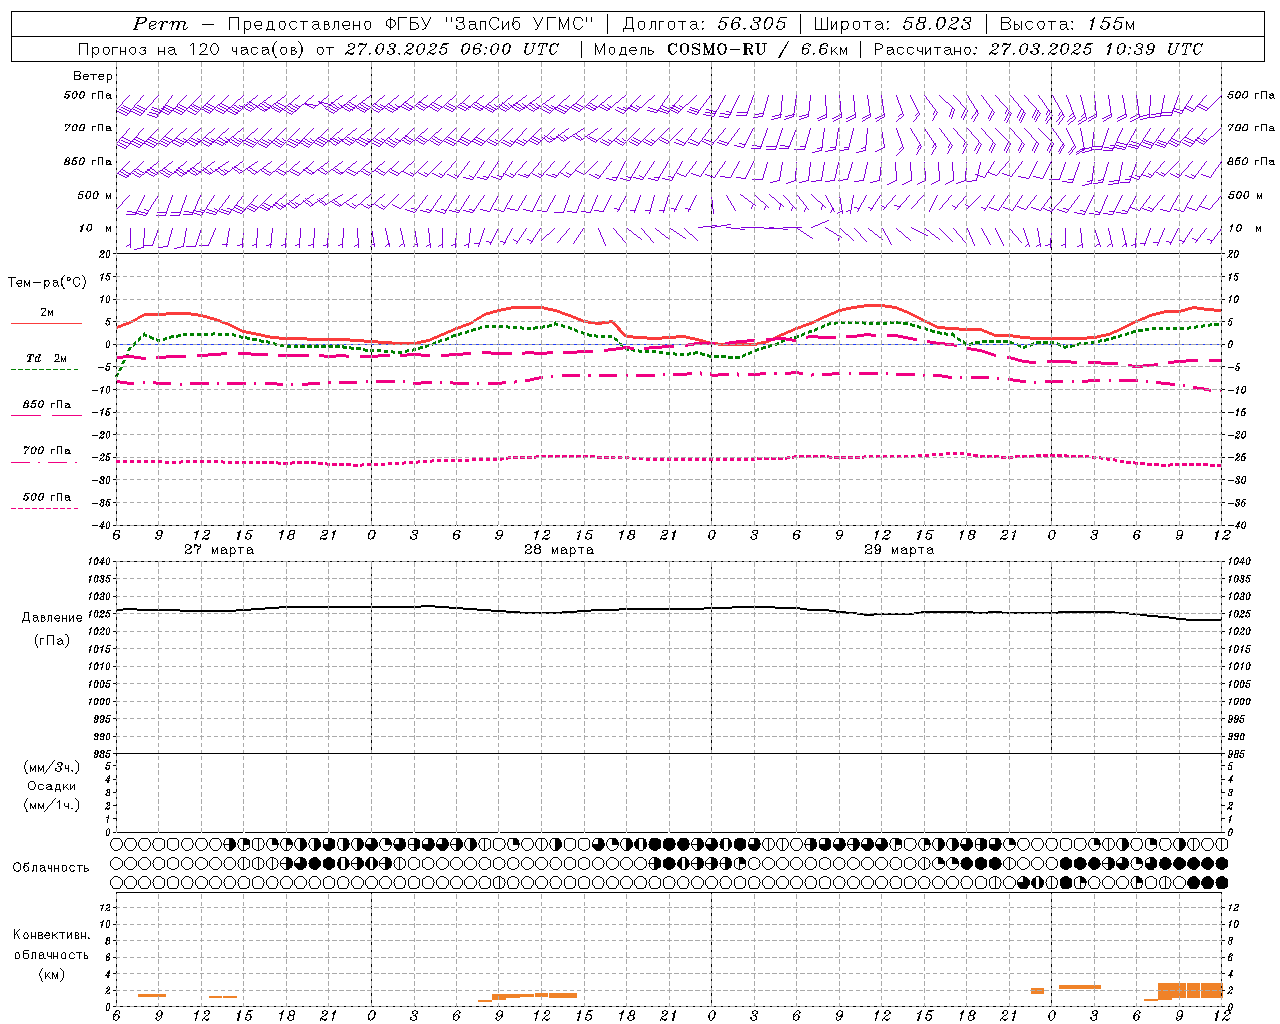Click the station name "Perm" in the header
Screen dimensions: 1280x1024
coord(160,24)
